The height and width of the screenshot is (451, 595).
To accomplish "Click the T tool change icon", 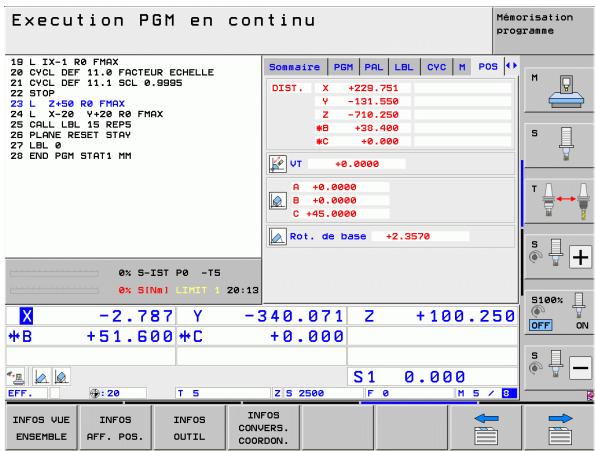I will pyautogui.click(x=559, y=201).
